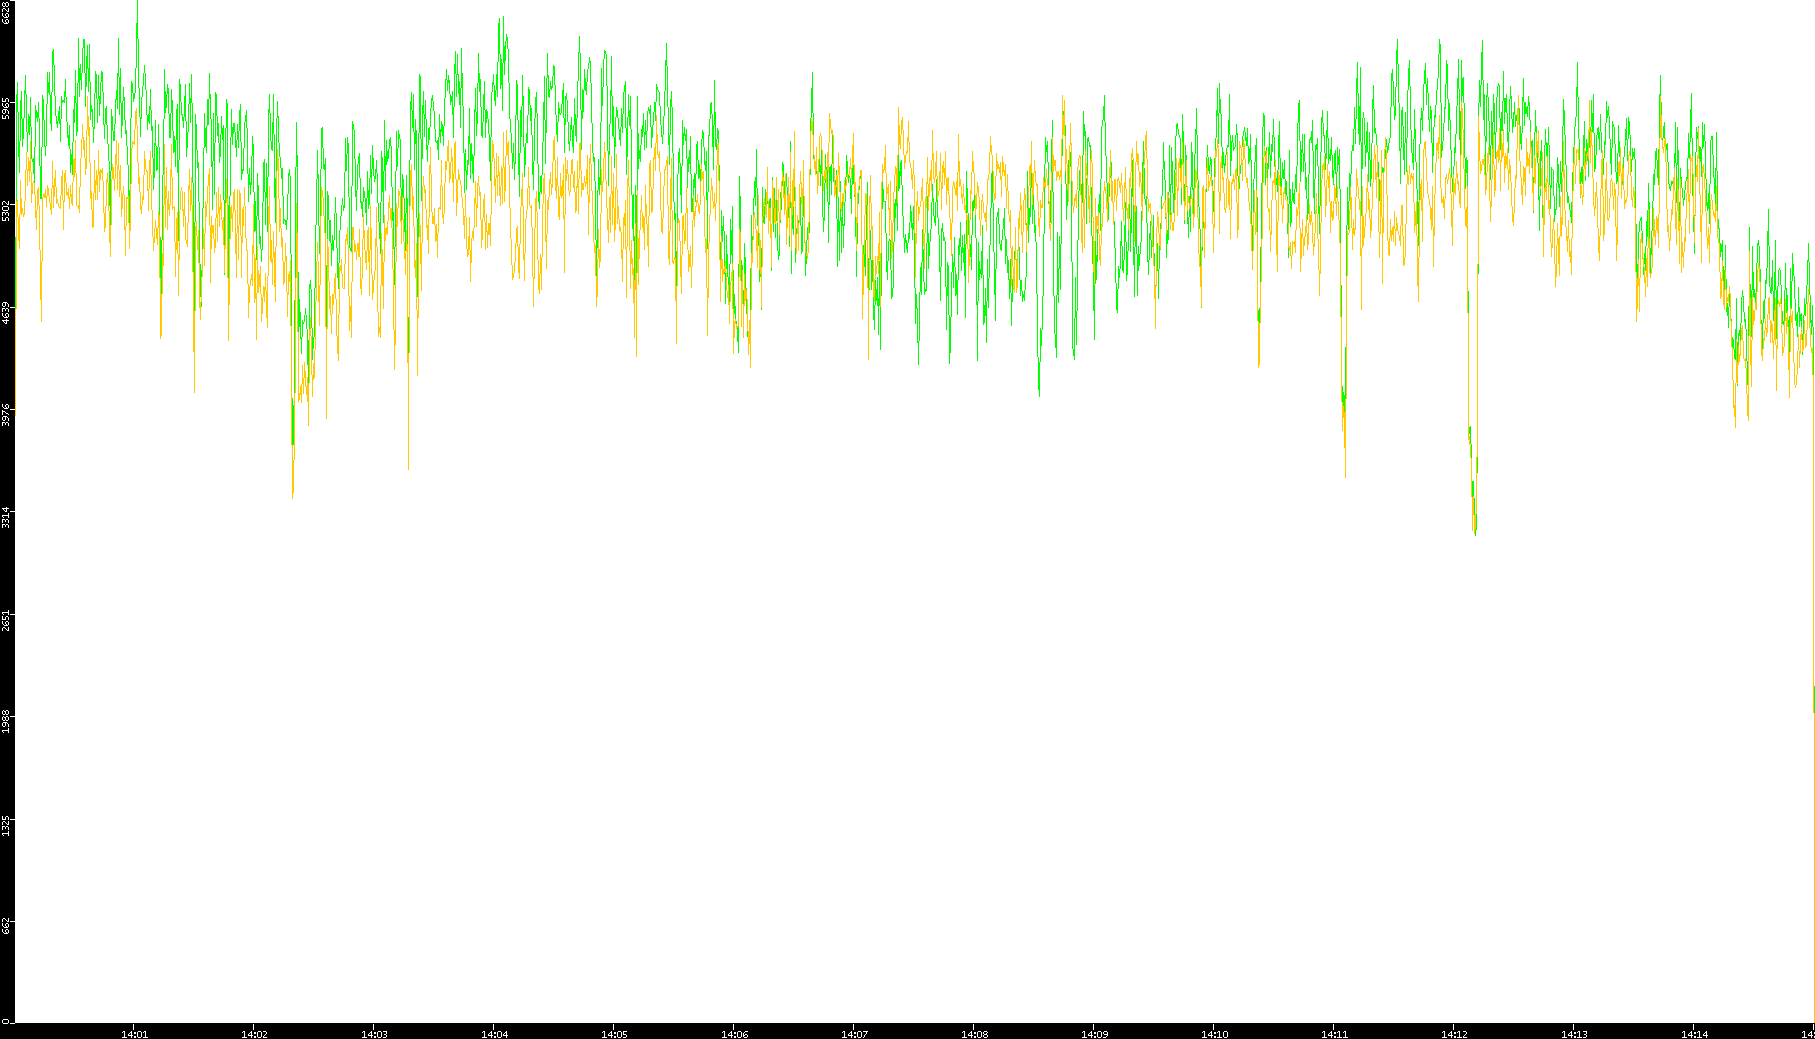Click the orange dip bottom just after 14:02
The image size is (1815, 1039).
[x=293, y=495]
